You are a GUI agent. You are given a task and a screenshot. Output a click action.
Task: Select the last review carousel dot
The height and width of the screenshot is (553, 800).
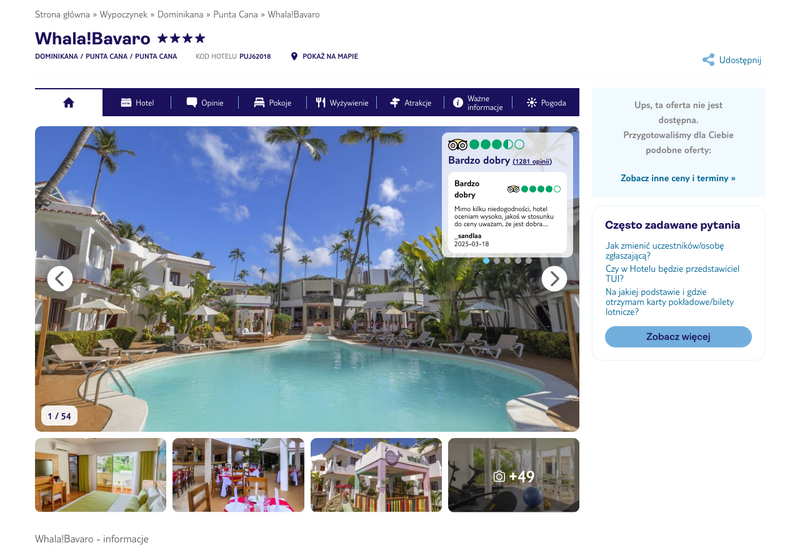(529, 261)
